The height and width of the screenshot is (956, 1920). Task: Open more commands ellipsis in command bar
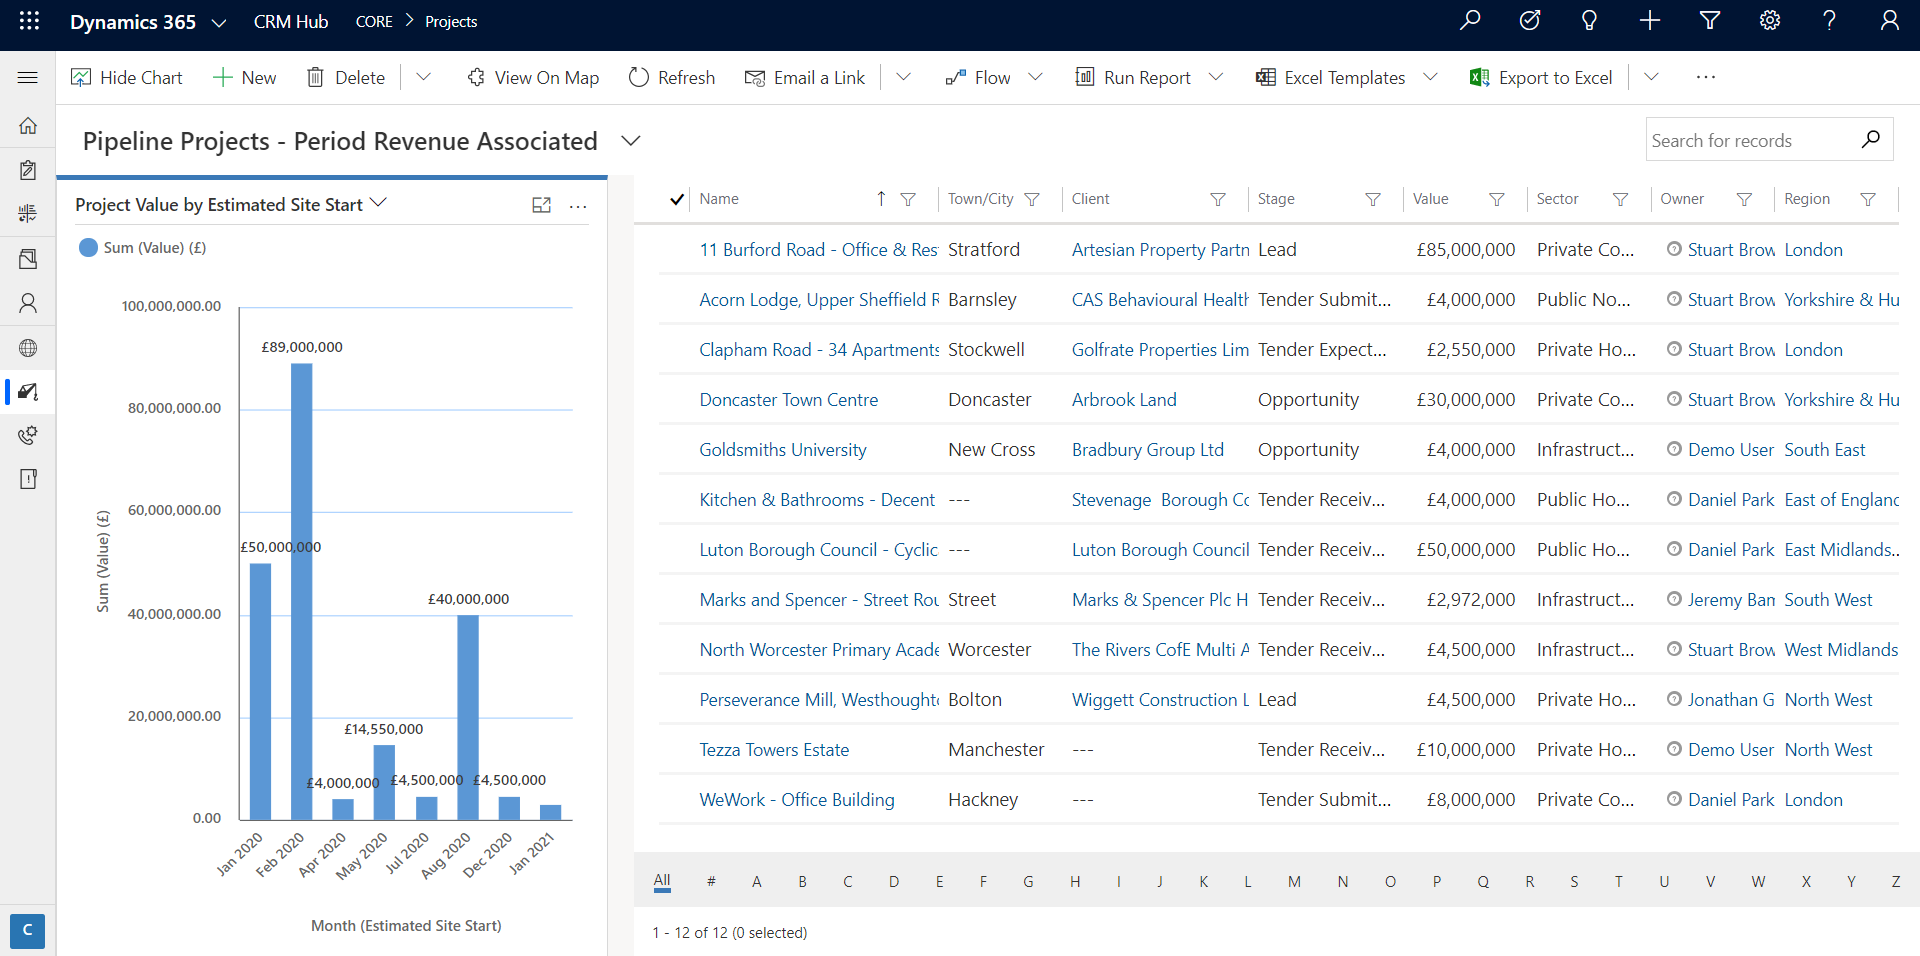1706,77
